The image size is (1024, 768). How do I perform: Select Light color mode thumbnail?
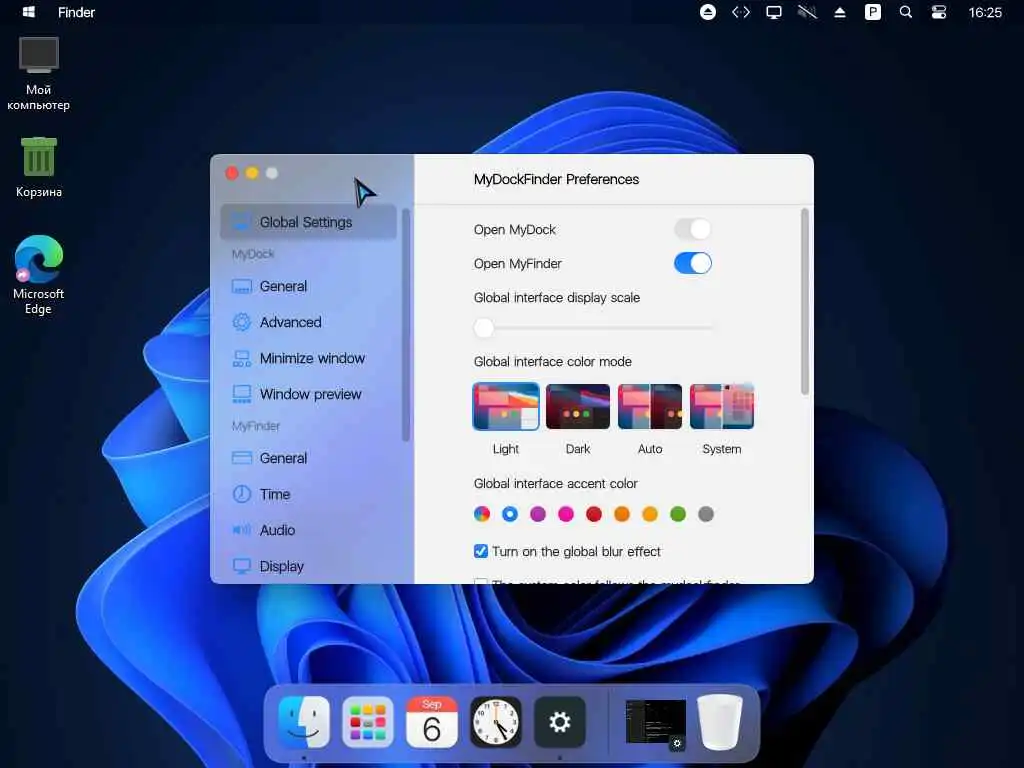[x=505, y=406]
